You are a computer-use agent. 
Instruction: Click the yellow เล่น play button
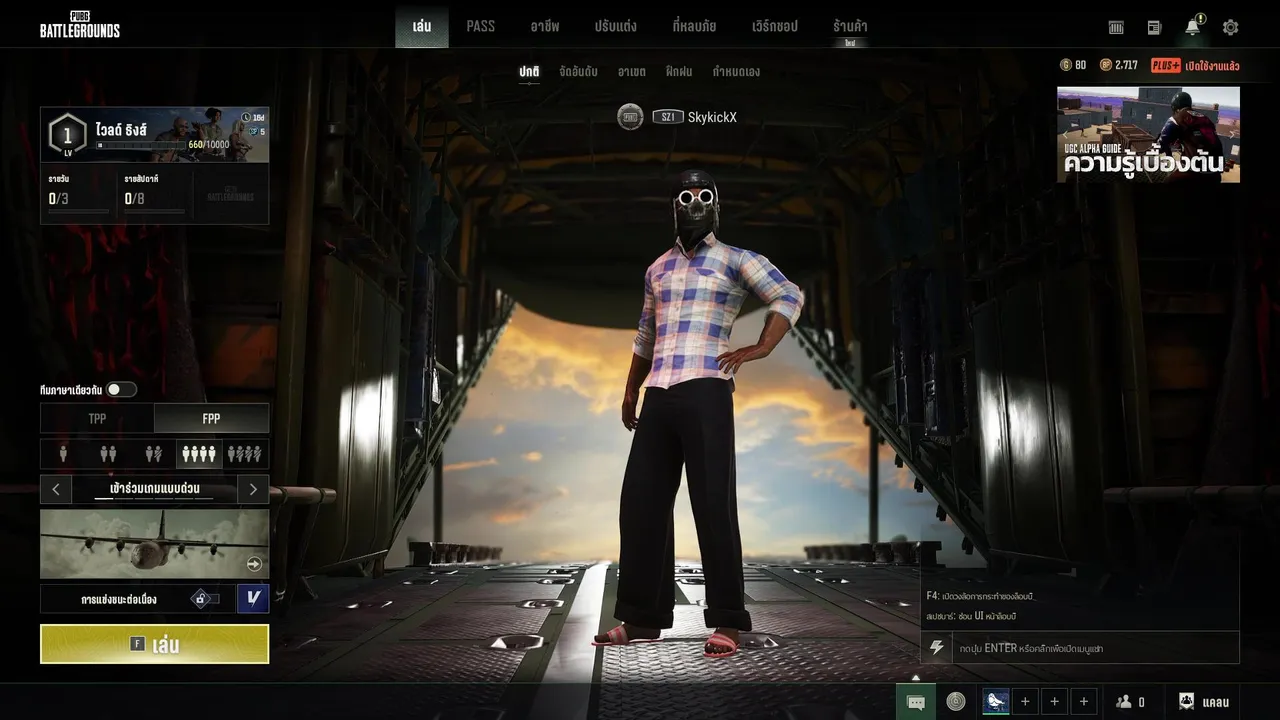[155, 644]
